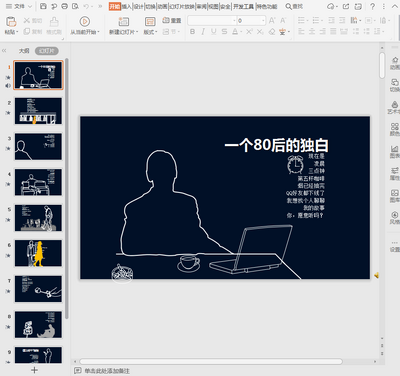Open Print Preview from quick access bar
The height and width of the screenshot is (376, 400).
coord(75,6)
